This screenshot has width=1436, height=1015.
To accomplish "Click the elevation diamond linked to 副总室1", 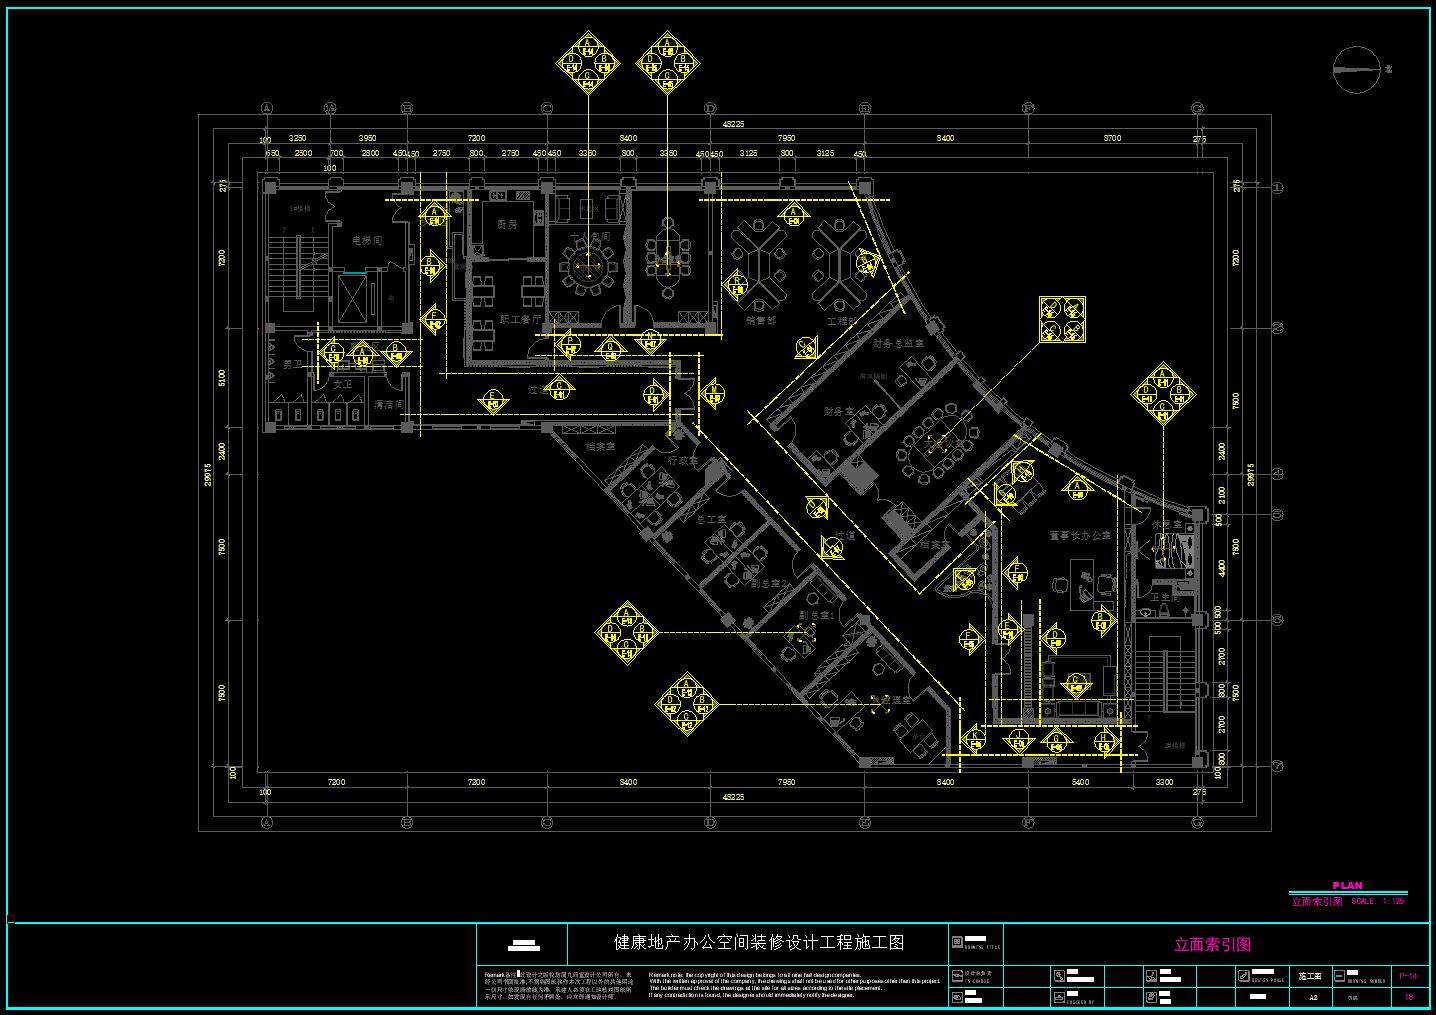I will point(627,634).
